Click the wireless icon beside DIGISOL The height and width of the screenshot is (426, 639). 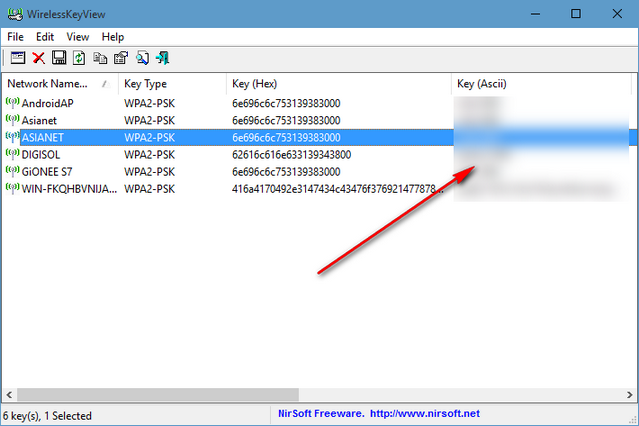[13, 154]
